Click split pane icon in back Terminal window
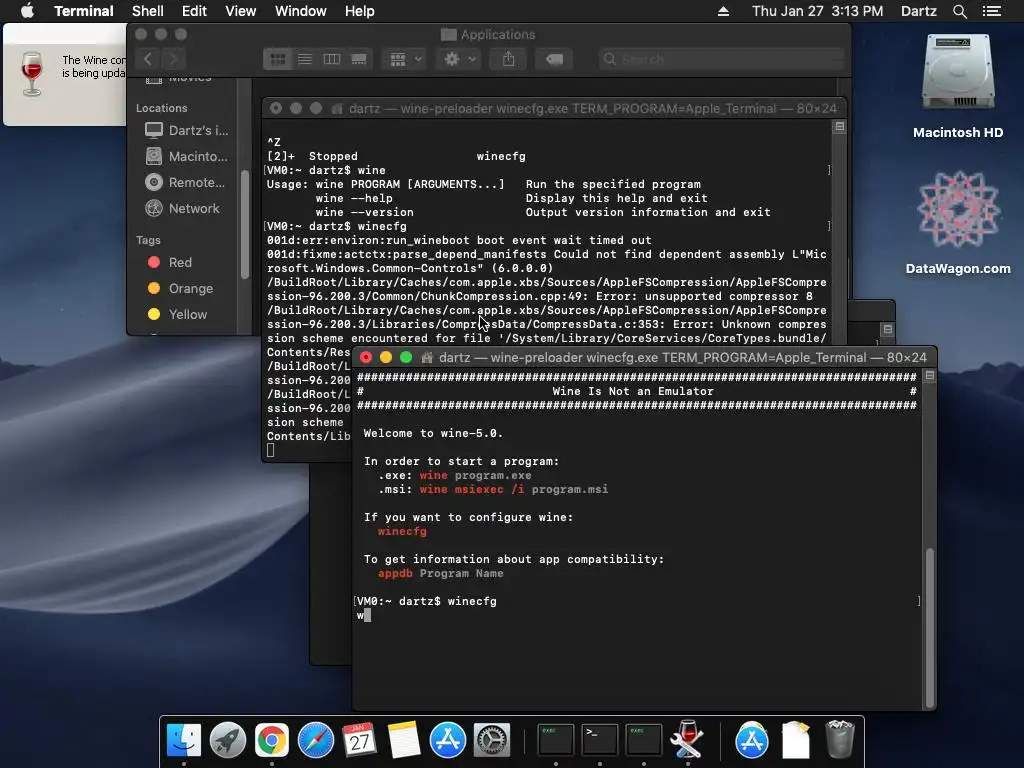Viewport: 1024px width, 768px height. coord(840,127)
